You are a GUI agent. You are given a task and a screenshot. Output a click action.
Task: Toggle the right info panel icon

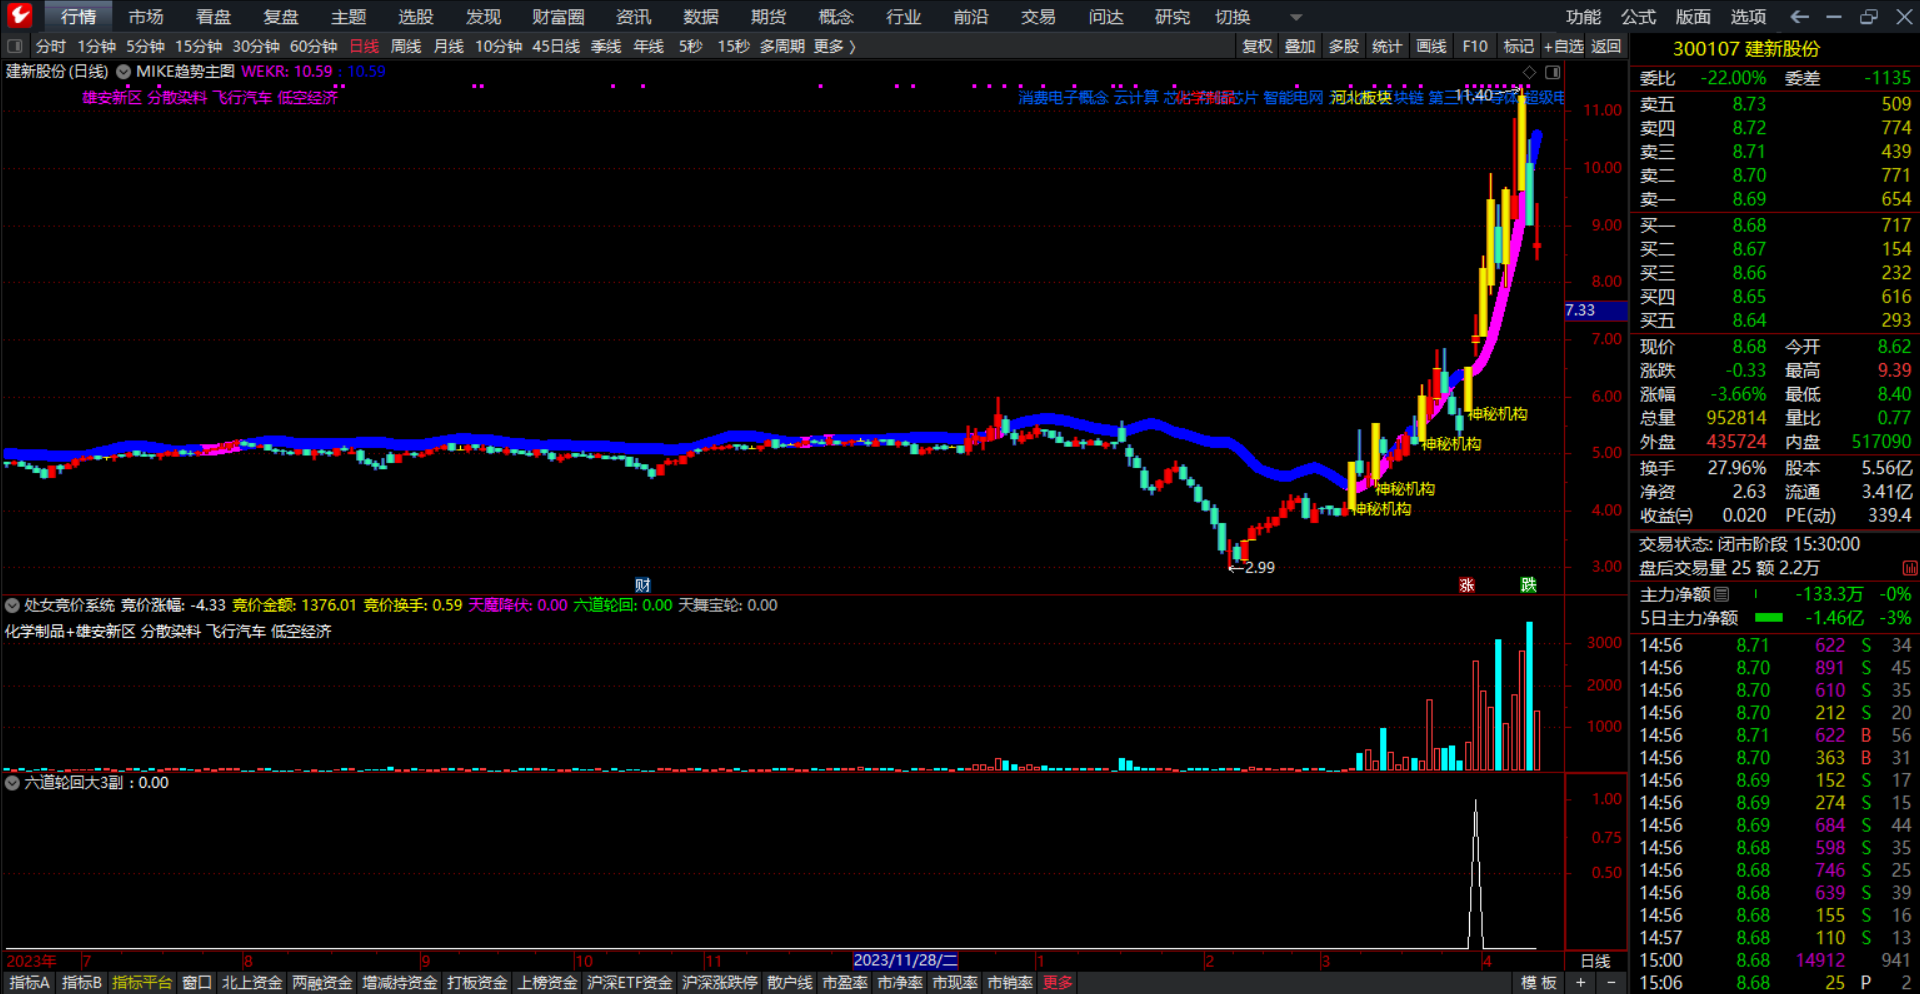[x=1553, y=72]
